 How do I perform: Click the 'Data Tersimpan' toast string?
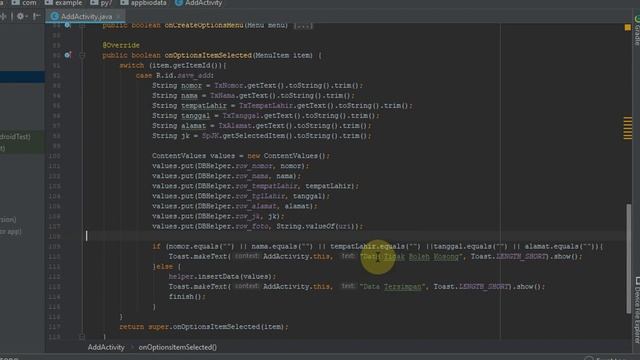(x=393, y=287)
